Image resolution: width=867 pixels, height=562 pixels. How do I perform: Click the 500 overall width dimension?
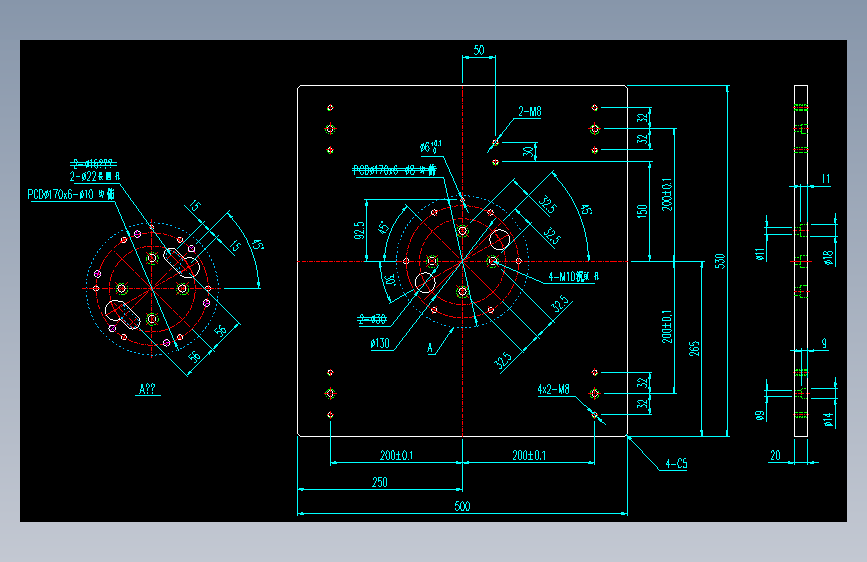462,506
